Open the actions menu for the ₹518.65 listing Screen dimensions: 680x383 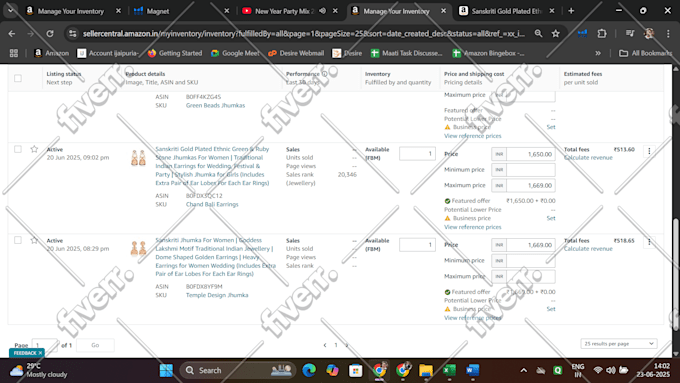[649, 242]
